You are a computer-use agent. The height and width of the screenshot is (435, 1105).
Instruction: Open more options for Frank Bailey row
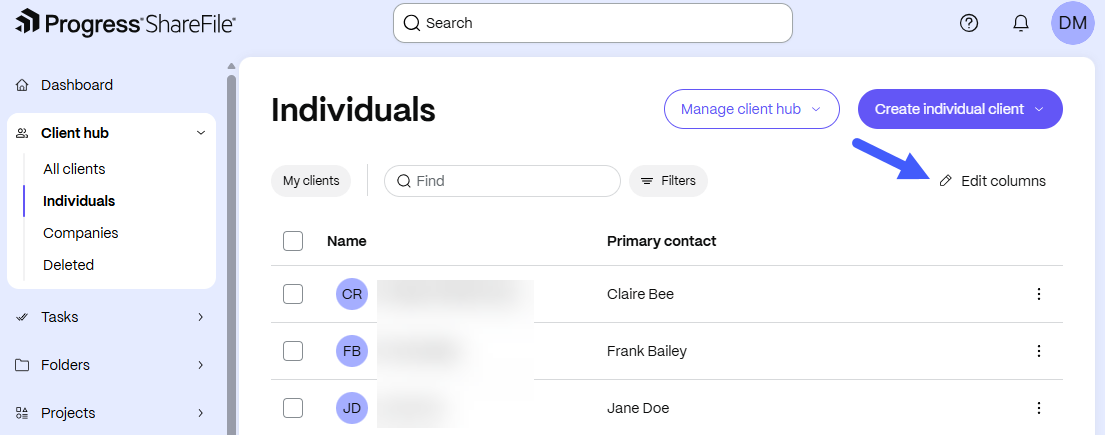[1038, 351]
